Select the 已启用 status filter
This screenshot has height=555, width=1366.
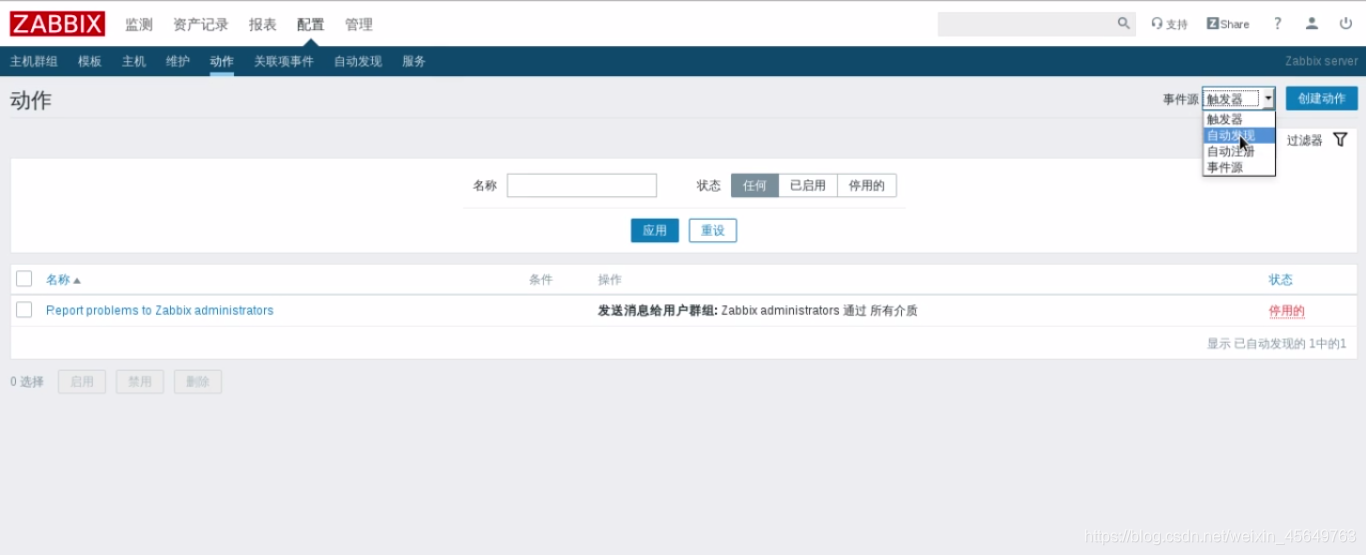pos(808,186)
